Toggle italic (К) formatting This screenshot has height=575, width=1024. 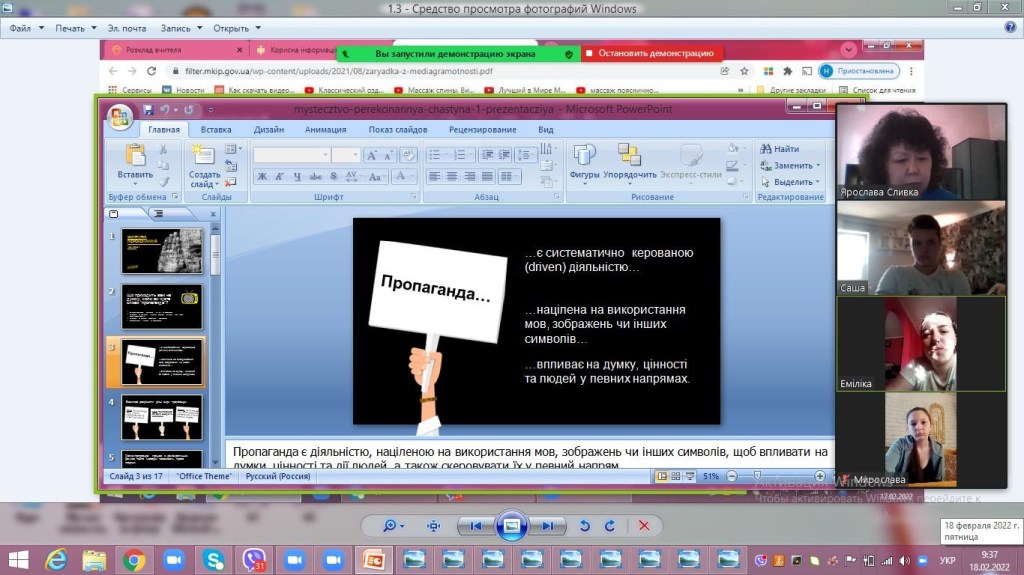tap(279, 177)
